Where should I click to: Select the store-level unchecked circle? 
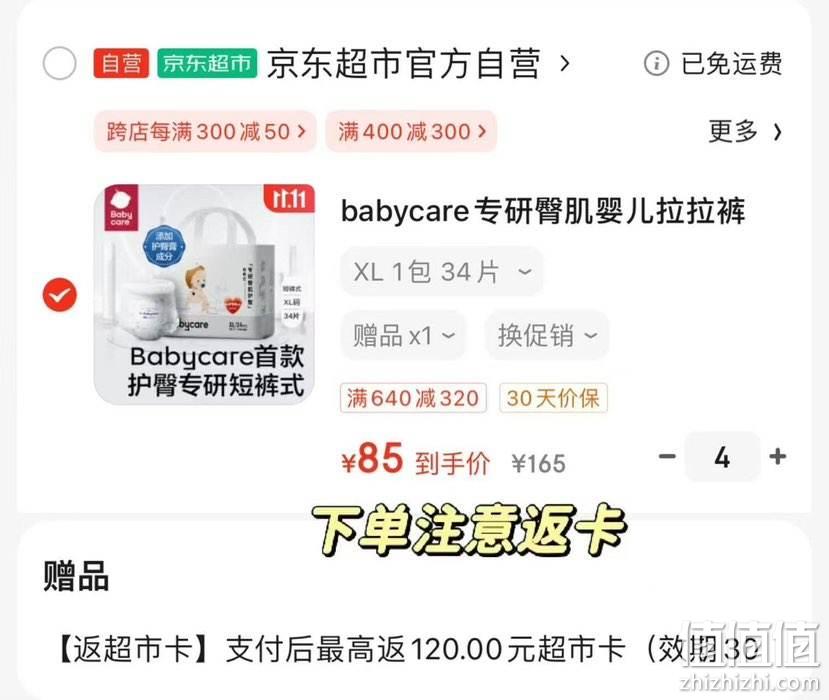tap(59, 63)
